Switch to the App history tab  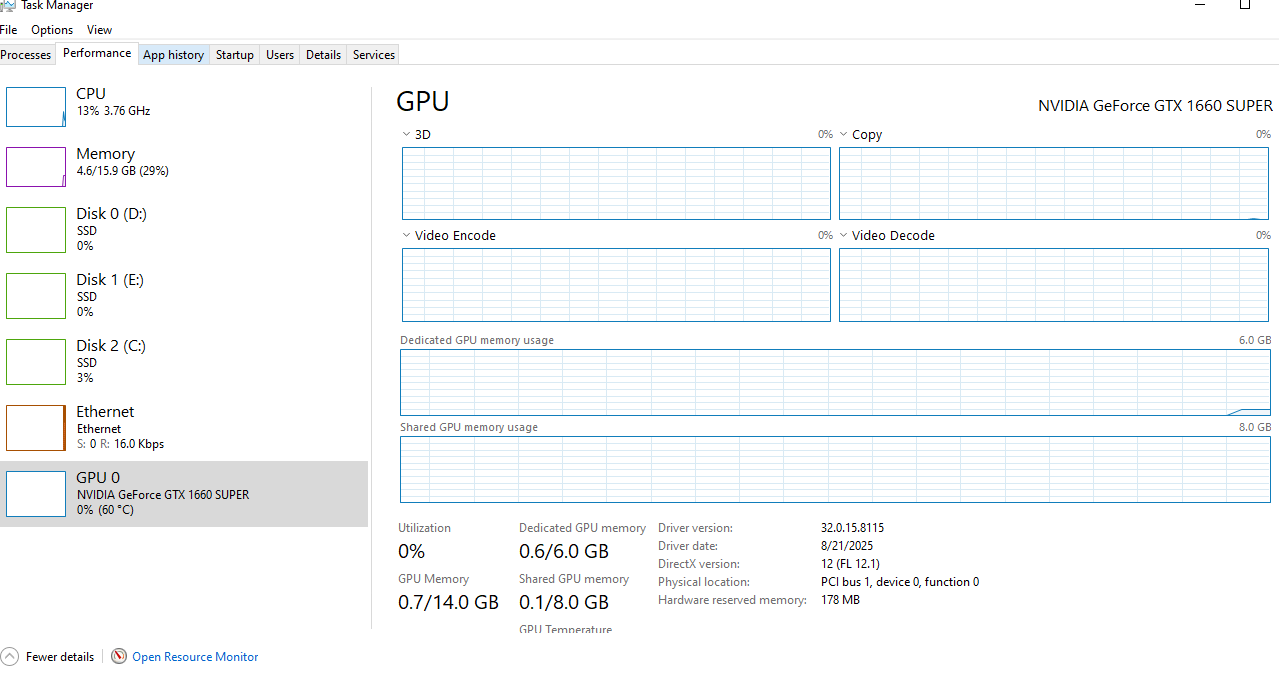tap(173, 55)
